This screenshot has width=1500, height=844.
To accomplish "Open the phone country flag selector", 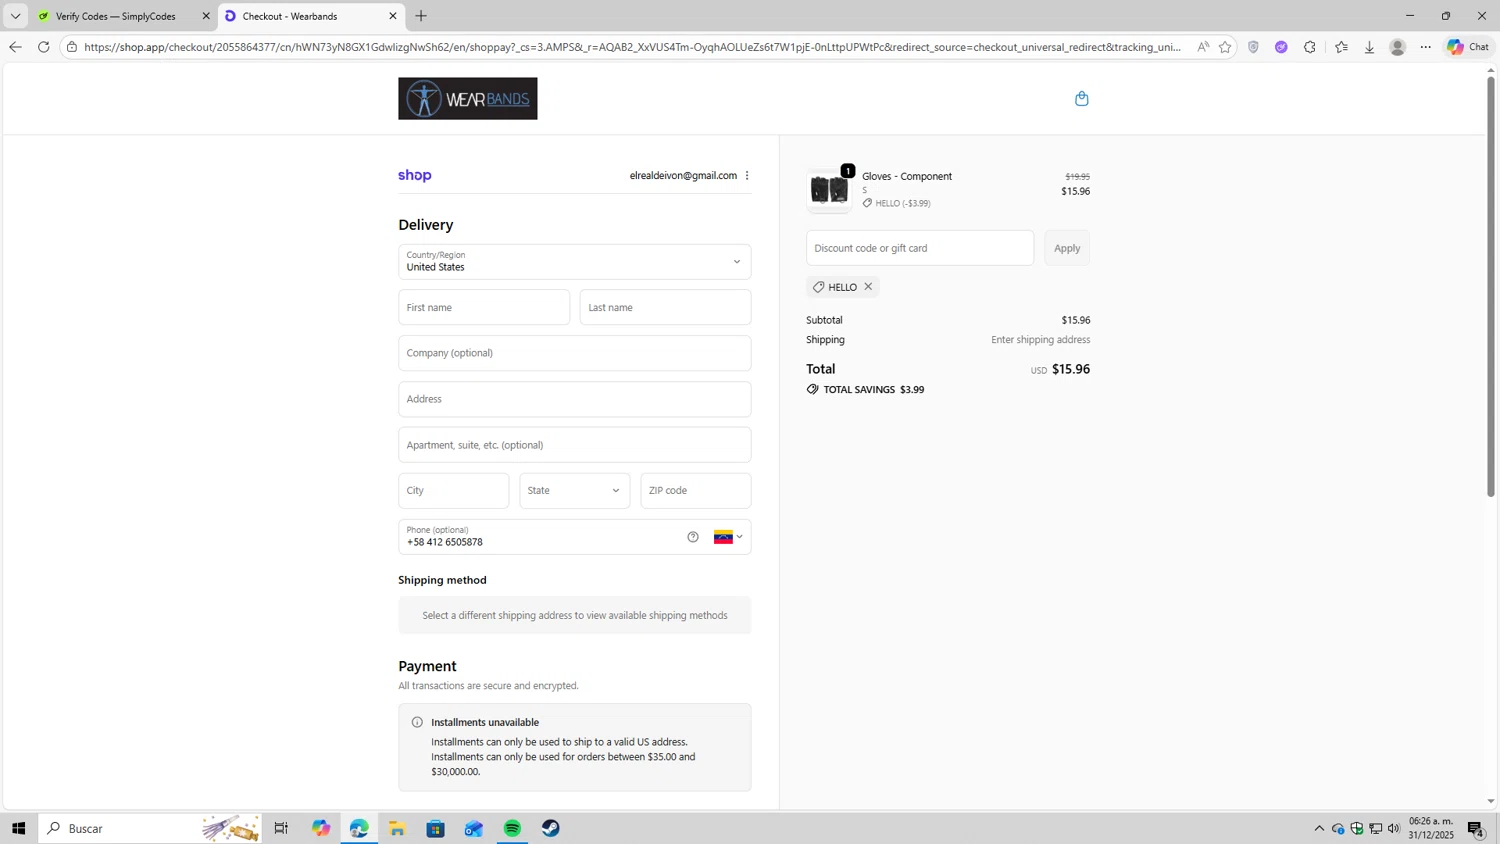I will (x=728, y=537).
